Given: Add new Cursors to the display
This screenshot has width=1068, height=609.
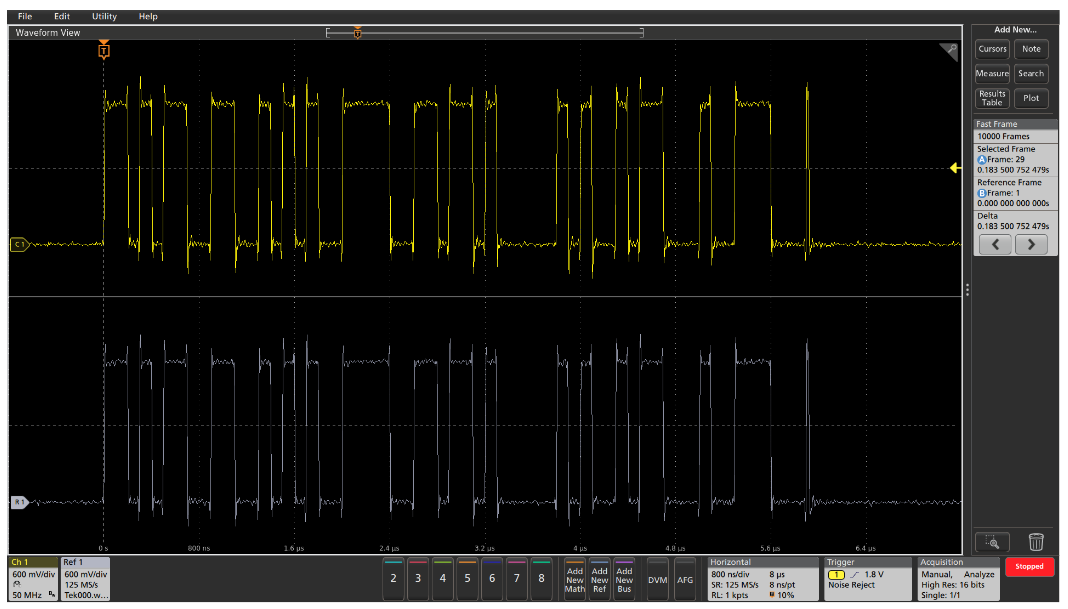Looking at the screenshot, I should [992, 49].
